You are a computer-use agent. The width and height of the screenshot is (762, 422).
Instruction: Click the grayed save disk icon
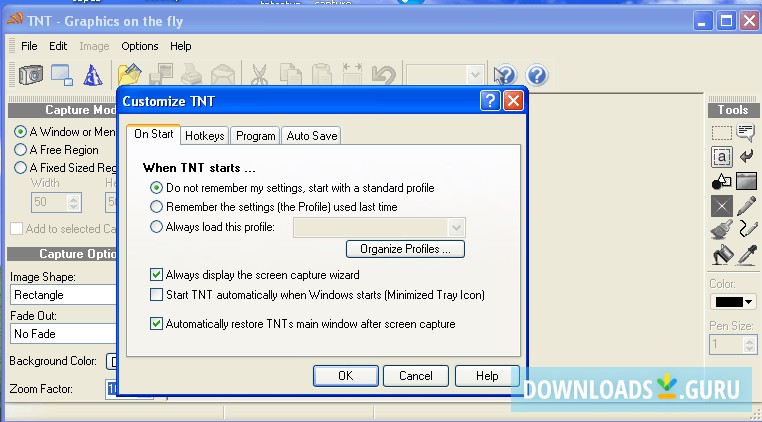pos(161,75)
